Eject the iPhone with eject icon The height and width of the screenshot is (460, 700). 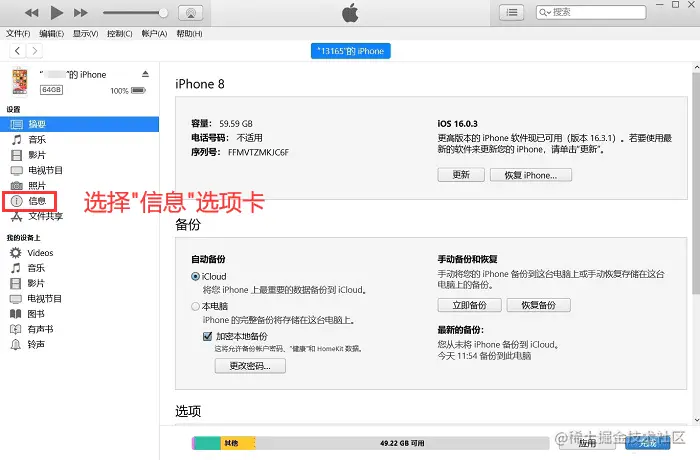tap(146, 74)
